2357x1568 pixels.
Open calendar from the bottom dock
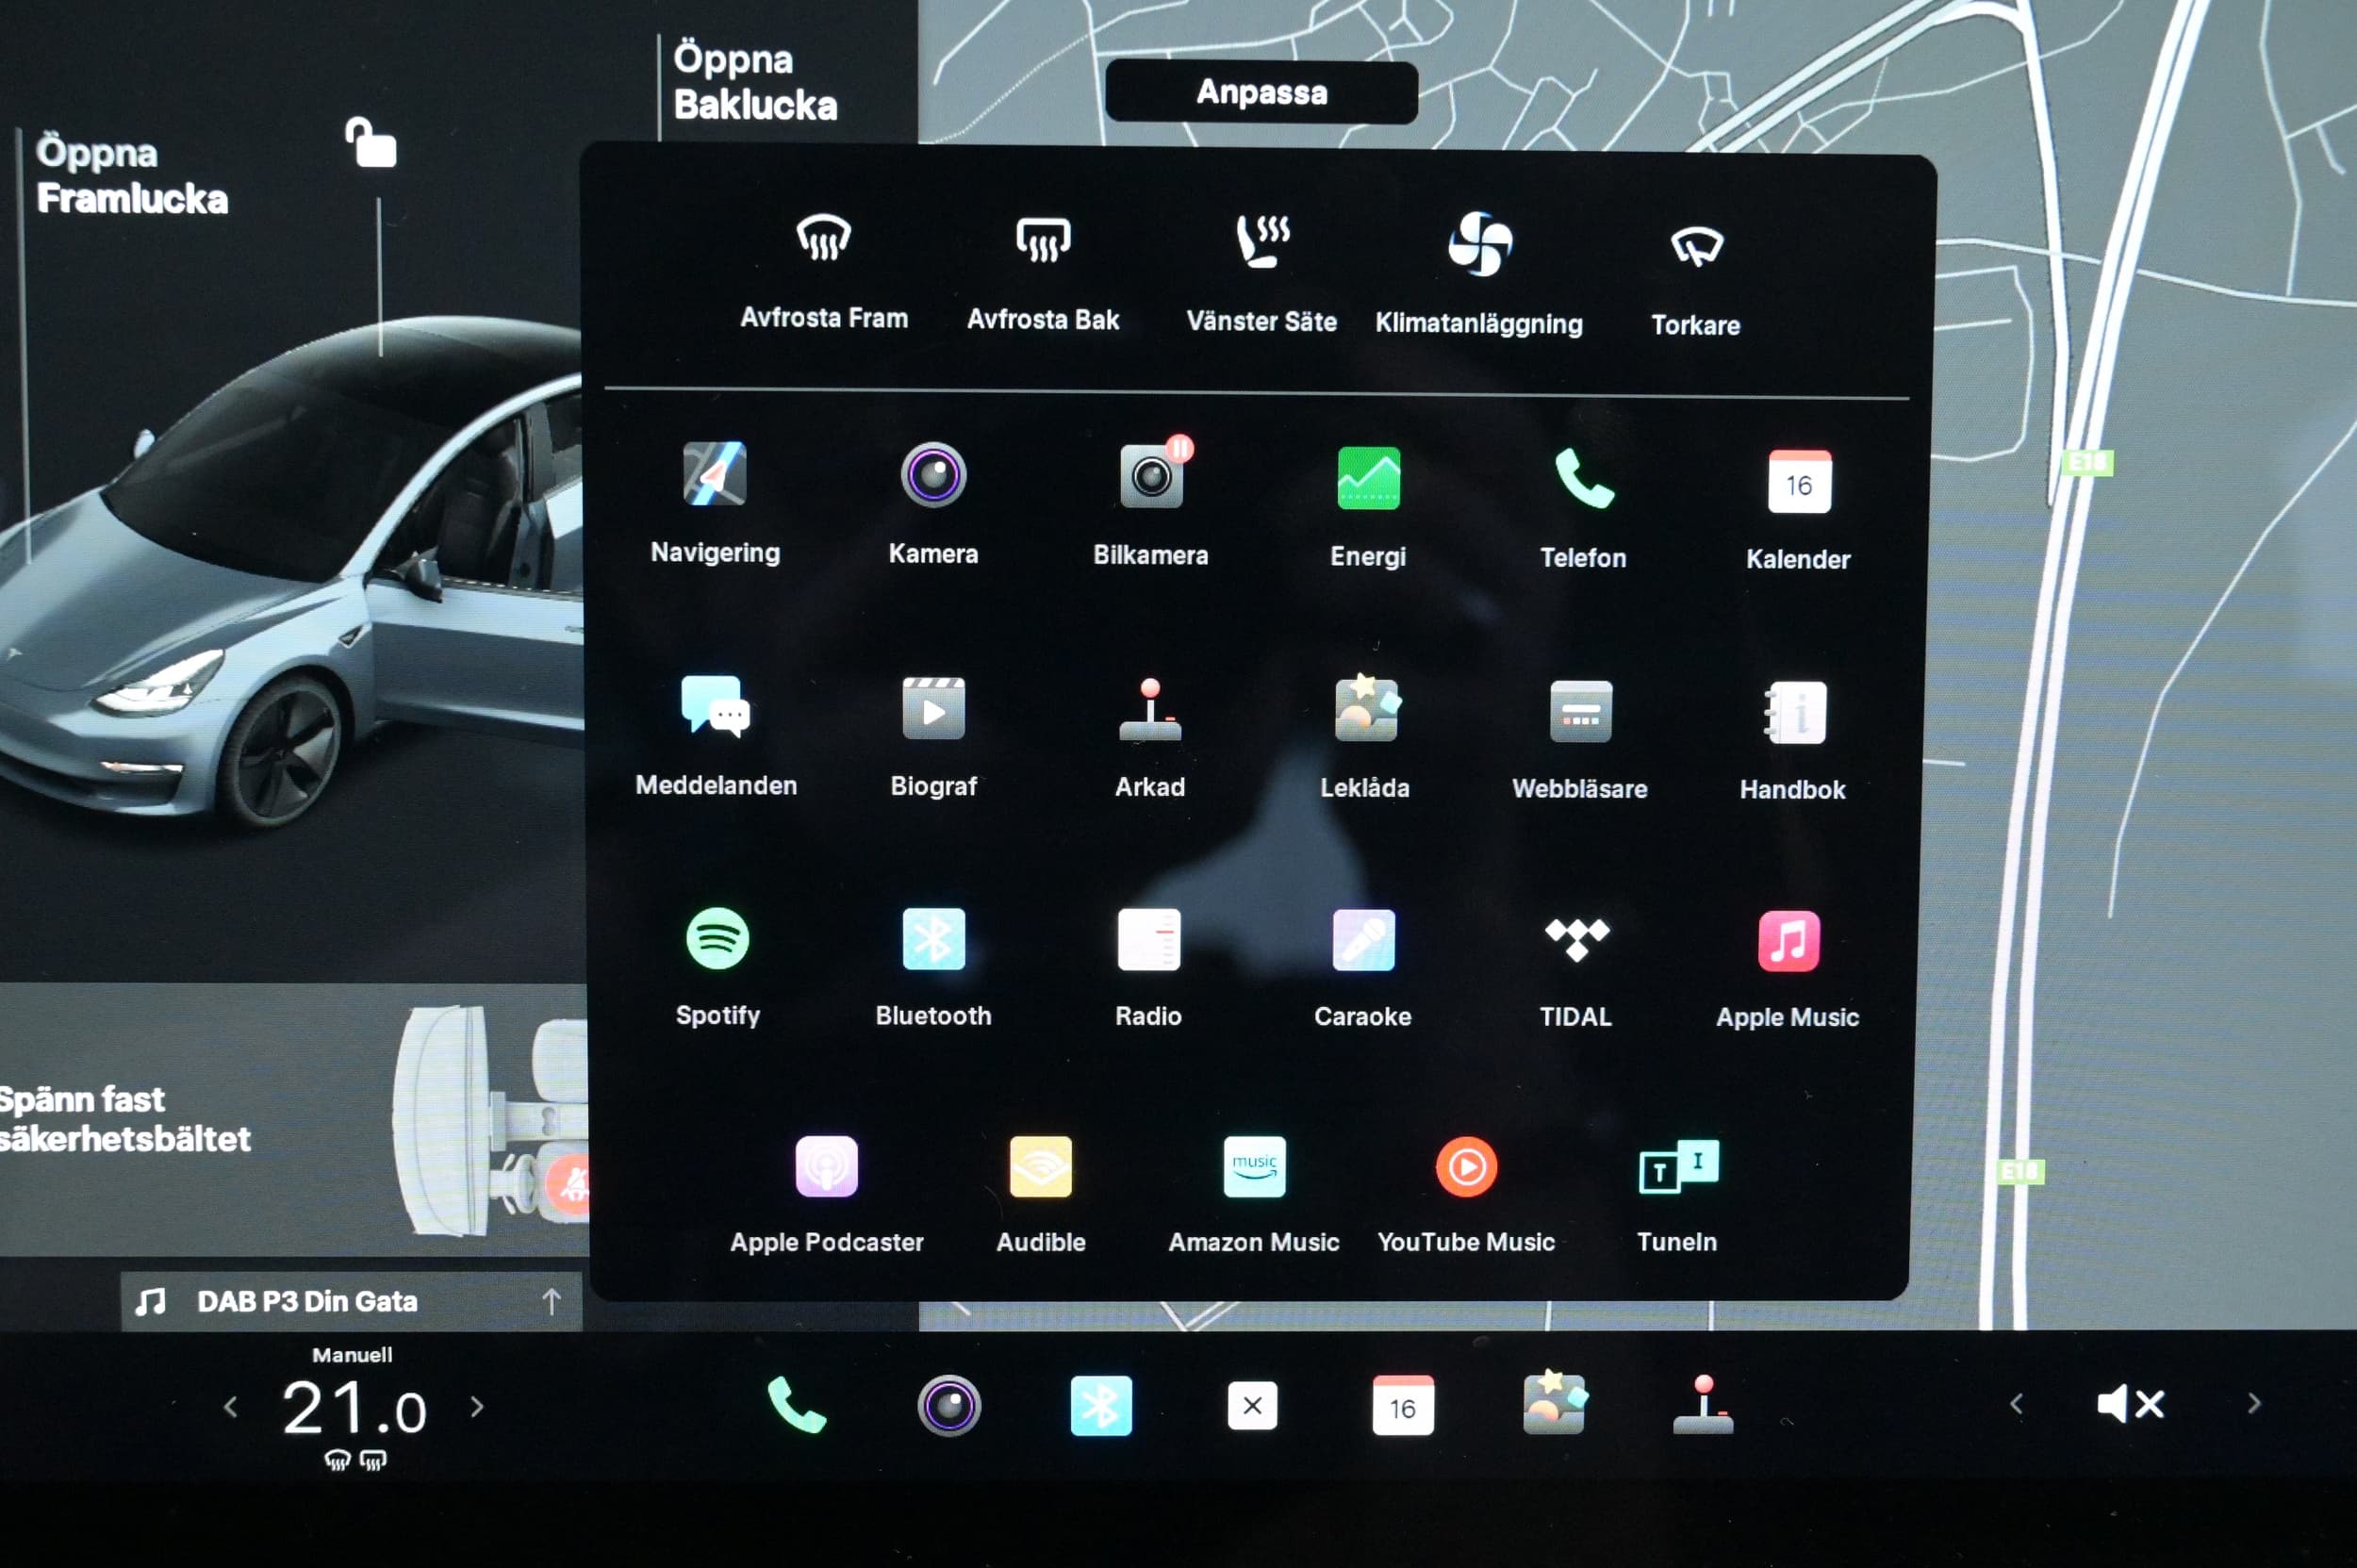pyautogui.click(x=1403, y=1406)
